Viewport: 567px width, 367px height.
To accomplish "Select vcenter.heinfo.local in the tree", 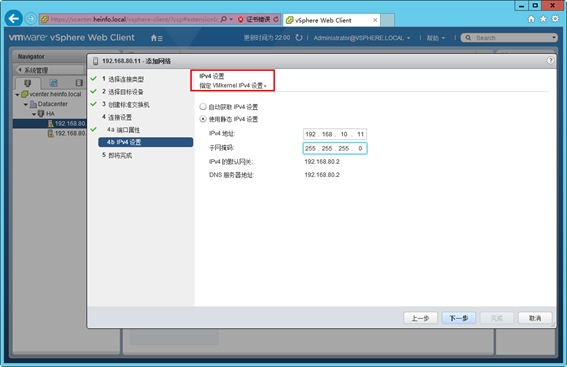I will 51,94.
